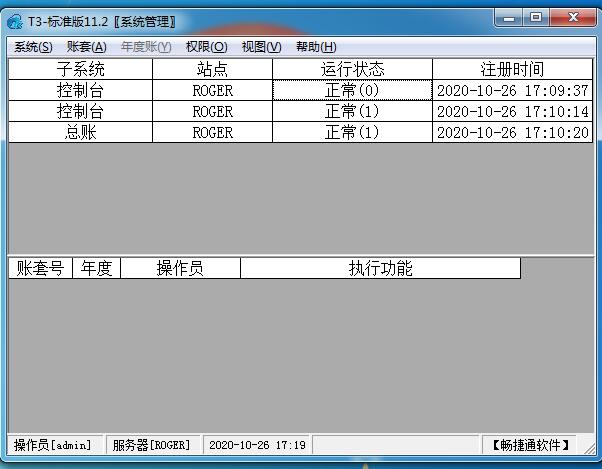This screenshot has width=602, height=469.
Task: Select the 控制台 cell registered at 17:09:37
Action: 80,91
